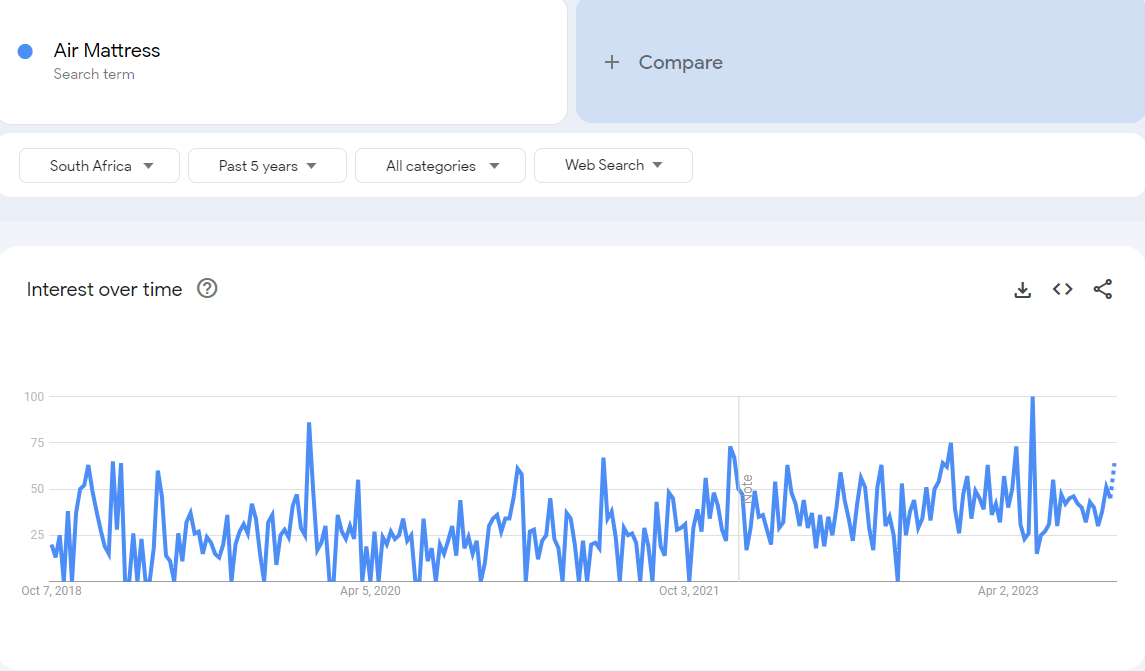Click the Apr 2, 2023 axis label
Screen dimensions: 1145x671
[1008, 591]
